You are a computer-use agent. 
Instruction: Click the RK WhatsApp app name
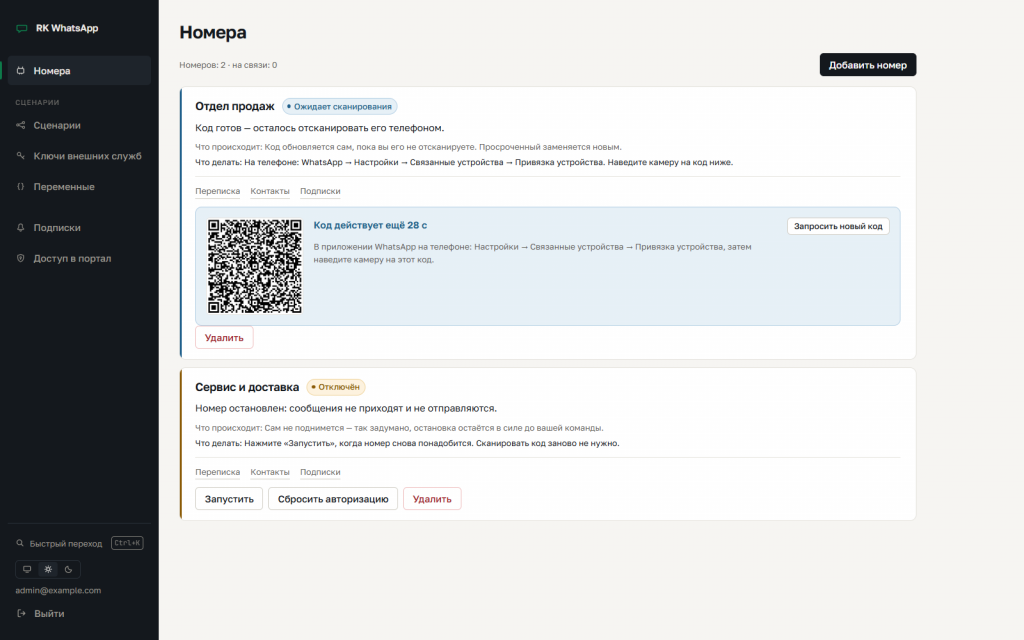67,28
